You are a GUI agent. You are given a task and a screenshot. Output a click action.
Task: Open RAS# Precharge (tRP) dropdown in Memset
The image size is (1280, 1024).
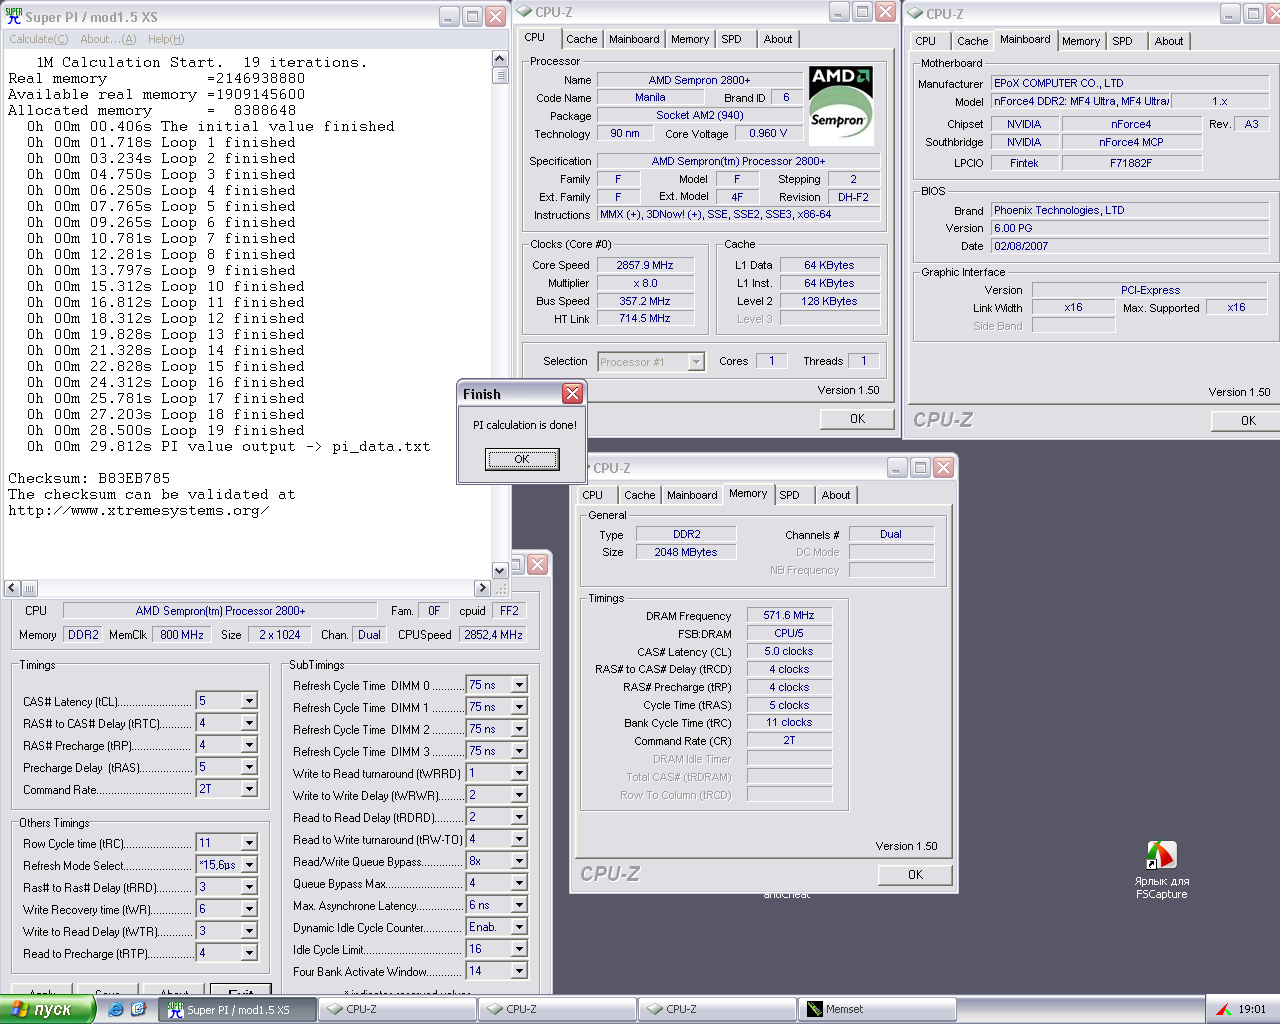[249, 745]
